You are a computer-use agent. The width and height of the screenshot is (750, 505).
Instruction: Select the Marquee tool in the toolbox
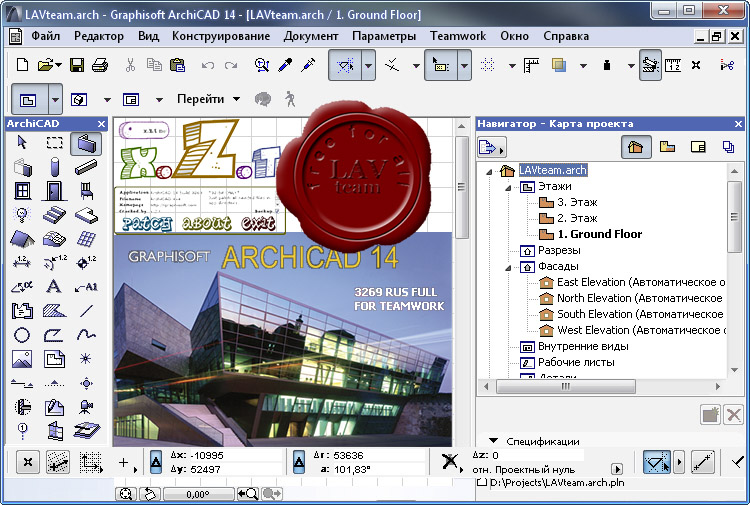[x=55, y=143]
